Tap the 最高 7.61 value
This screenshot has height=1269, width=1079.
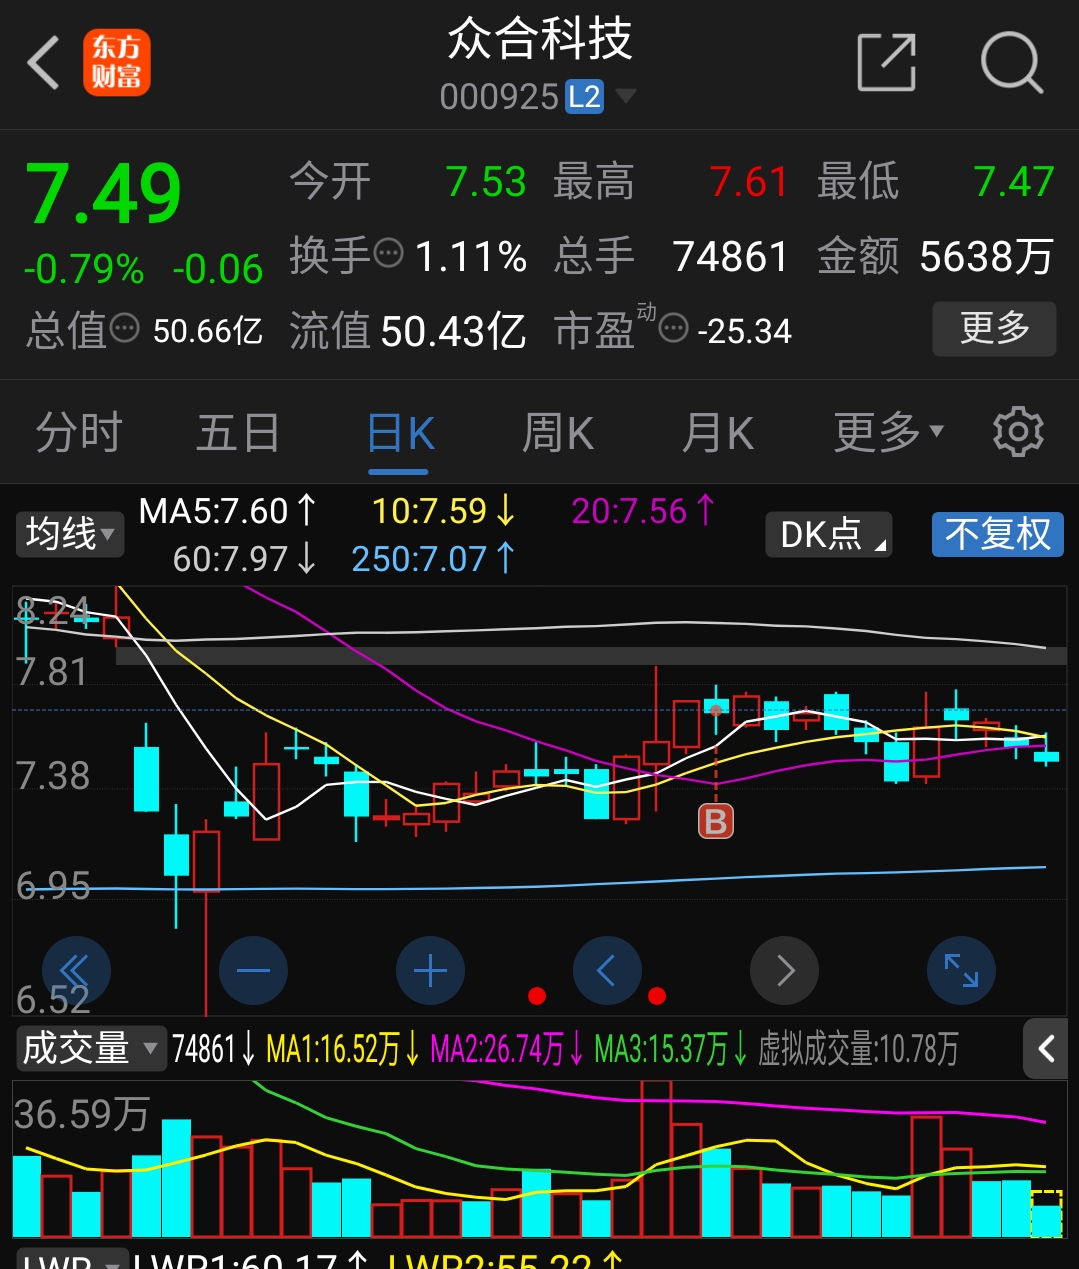[749, 182]
